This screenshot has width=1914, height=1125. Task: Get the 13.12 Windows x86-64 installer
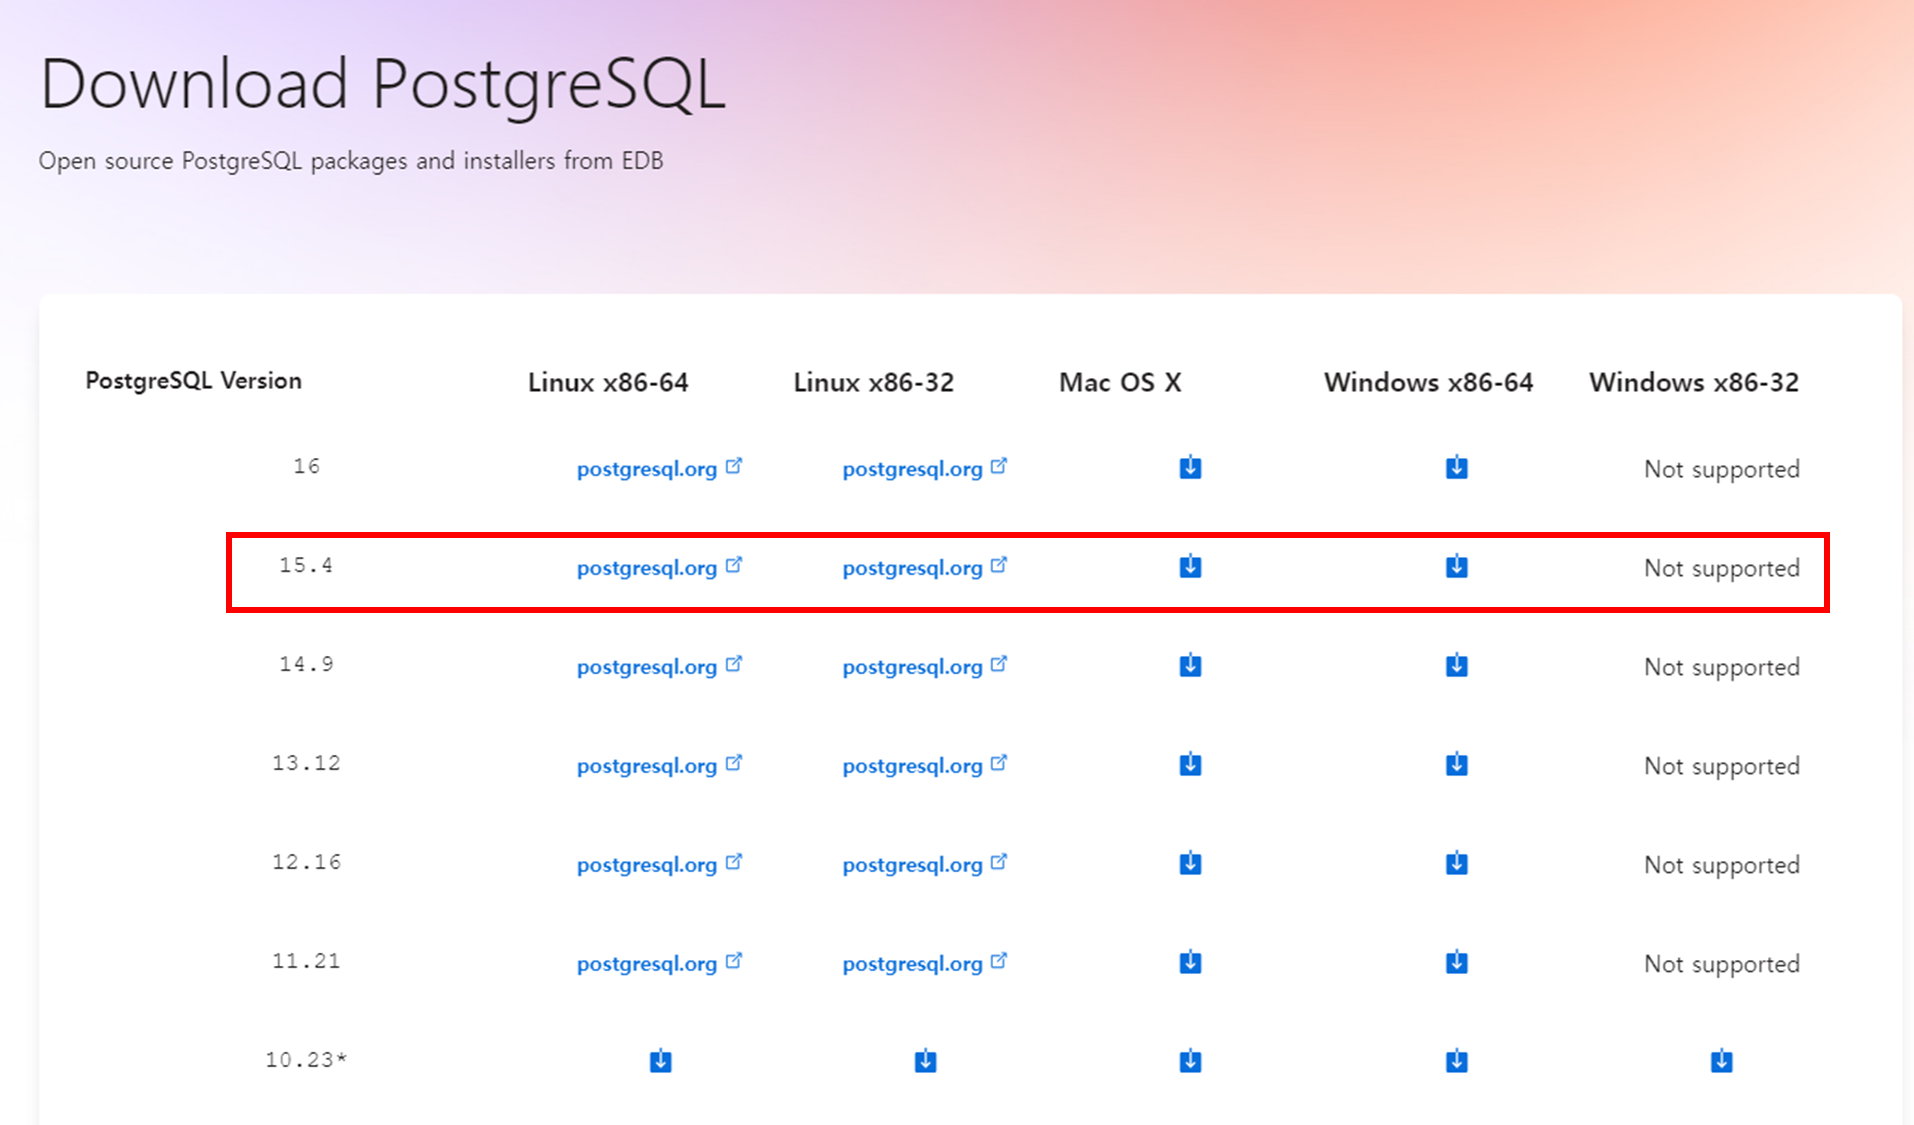pyautogui.click(x=1456, y=764)
